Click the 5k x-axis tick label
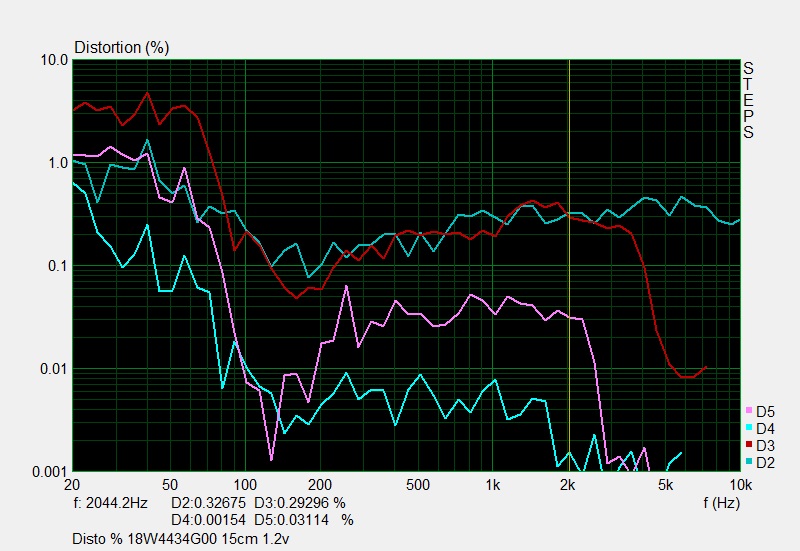The width and height of the screenshot is (800, 551). [x=665, y=485]
